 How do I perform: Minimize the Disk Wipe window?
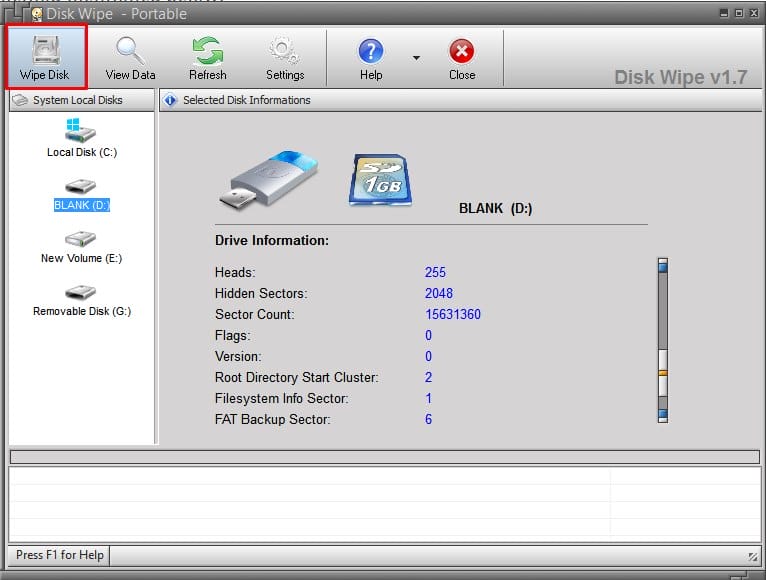point(724,13)
